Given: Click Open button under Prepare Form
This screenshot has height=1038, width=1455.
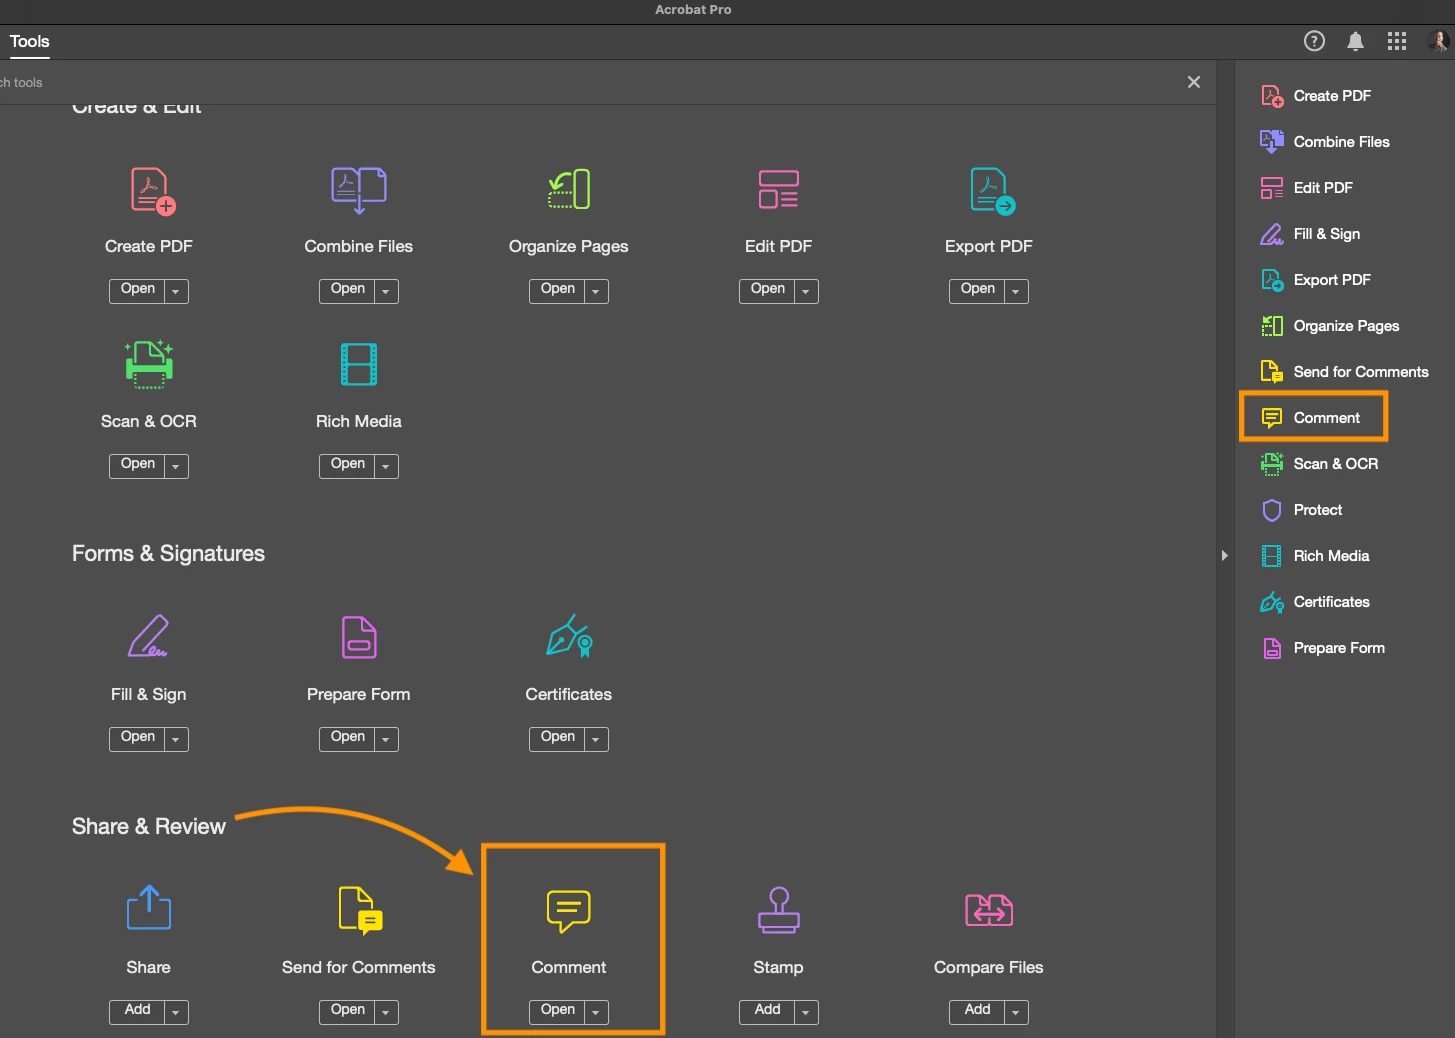Looking at the screenshot, I should 347,739.
